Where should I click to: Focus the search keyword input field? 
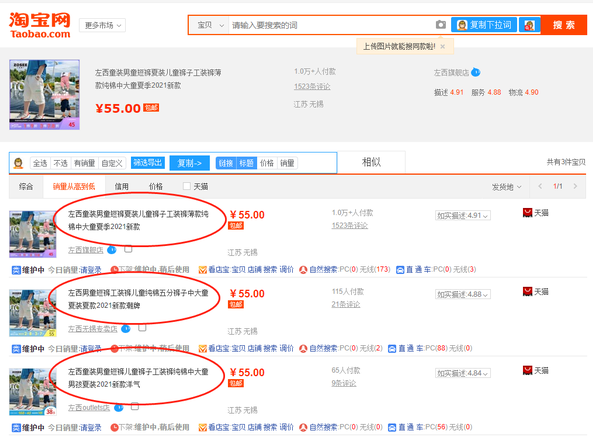coord(331,25)
